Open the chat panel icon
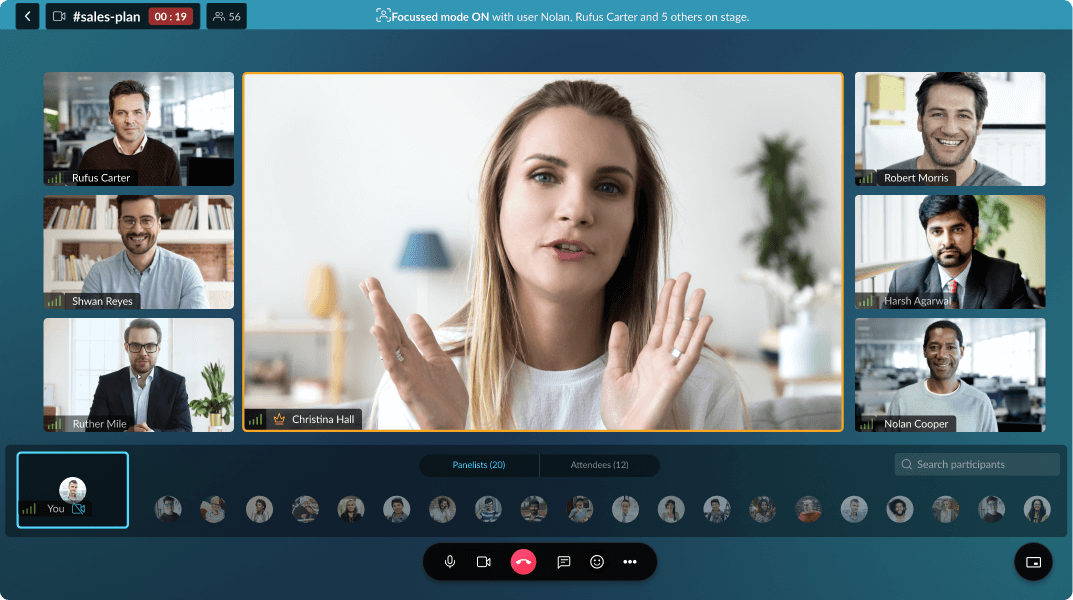1073x600 pixels. click(x=564, y=562)
